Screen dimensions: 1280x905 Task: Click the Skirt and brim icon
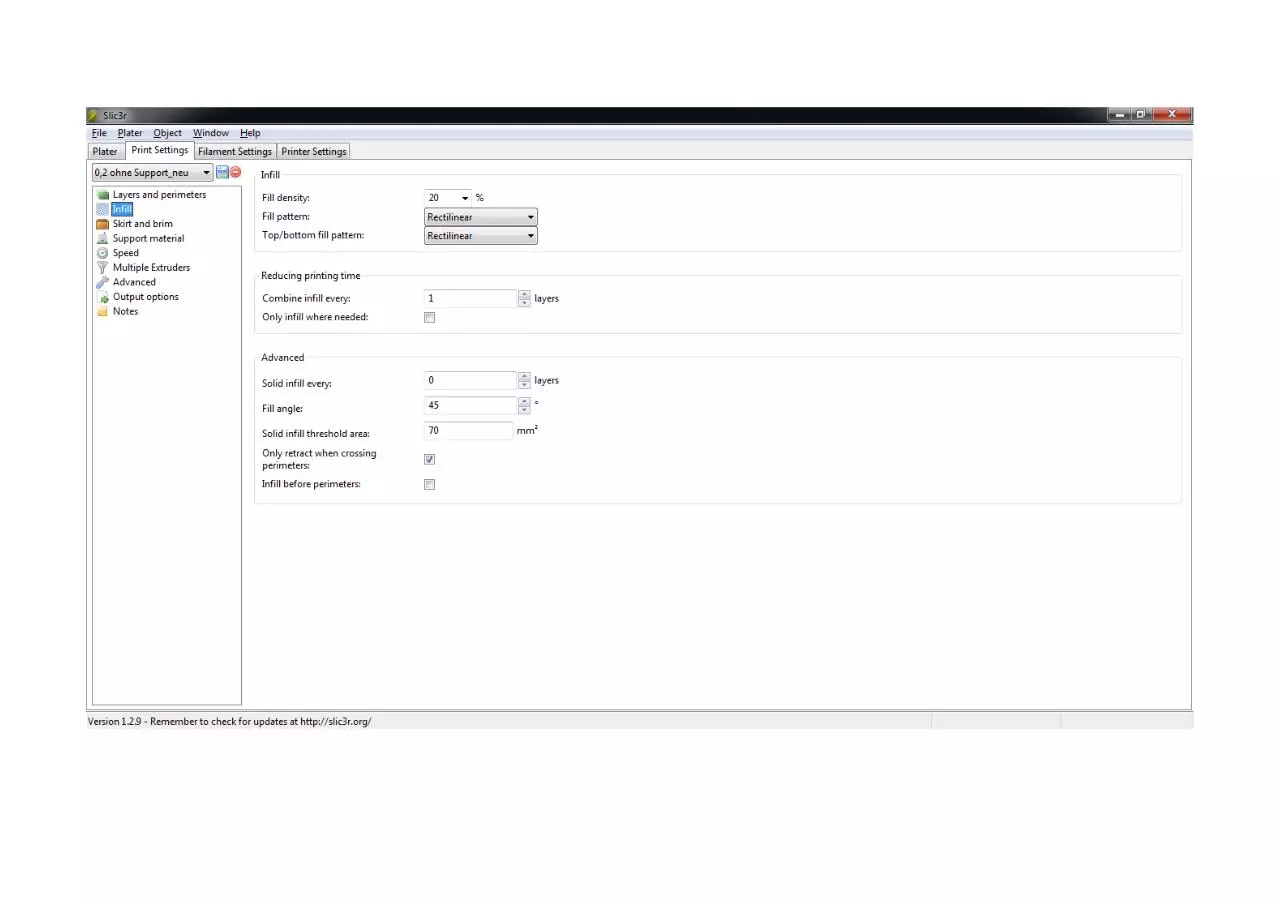(x=102, y=224)
